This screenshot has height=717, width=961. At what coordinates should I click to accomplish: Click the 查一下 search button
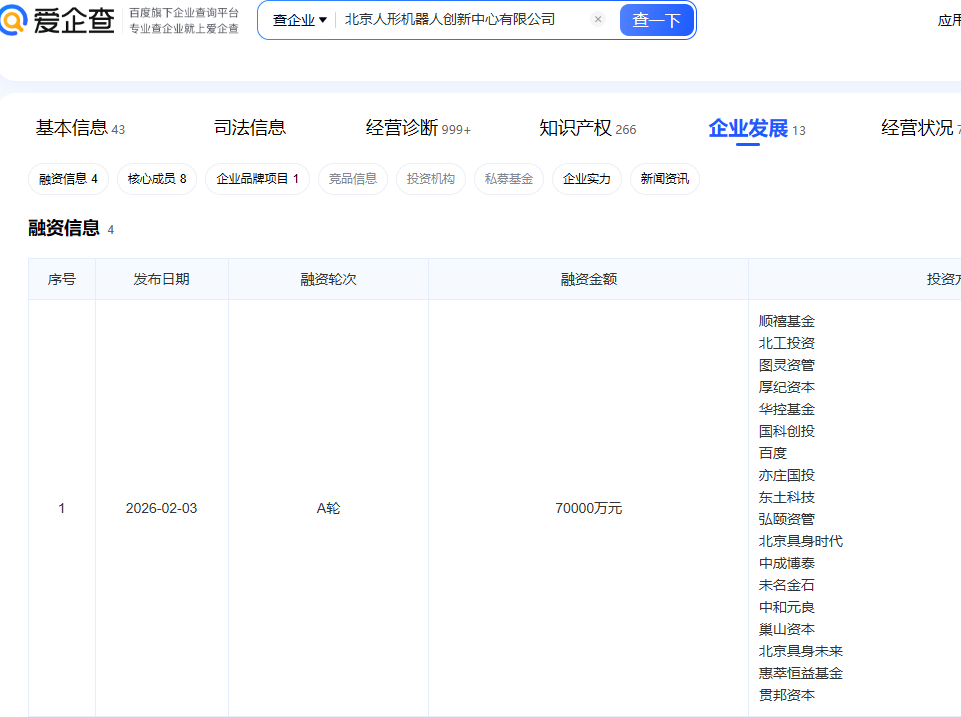[x=656, y=20]
